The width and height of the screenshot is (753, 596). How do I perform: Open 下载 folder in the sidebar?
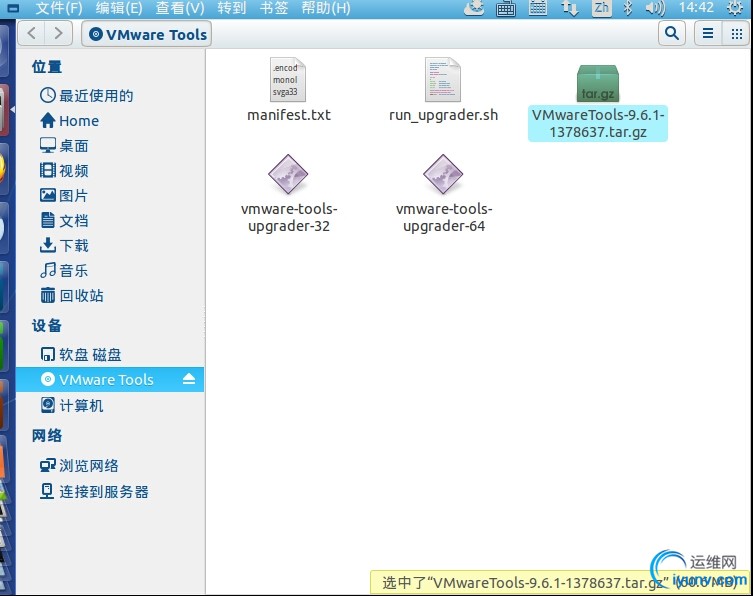click(110, 245)
